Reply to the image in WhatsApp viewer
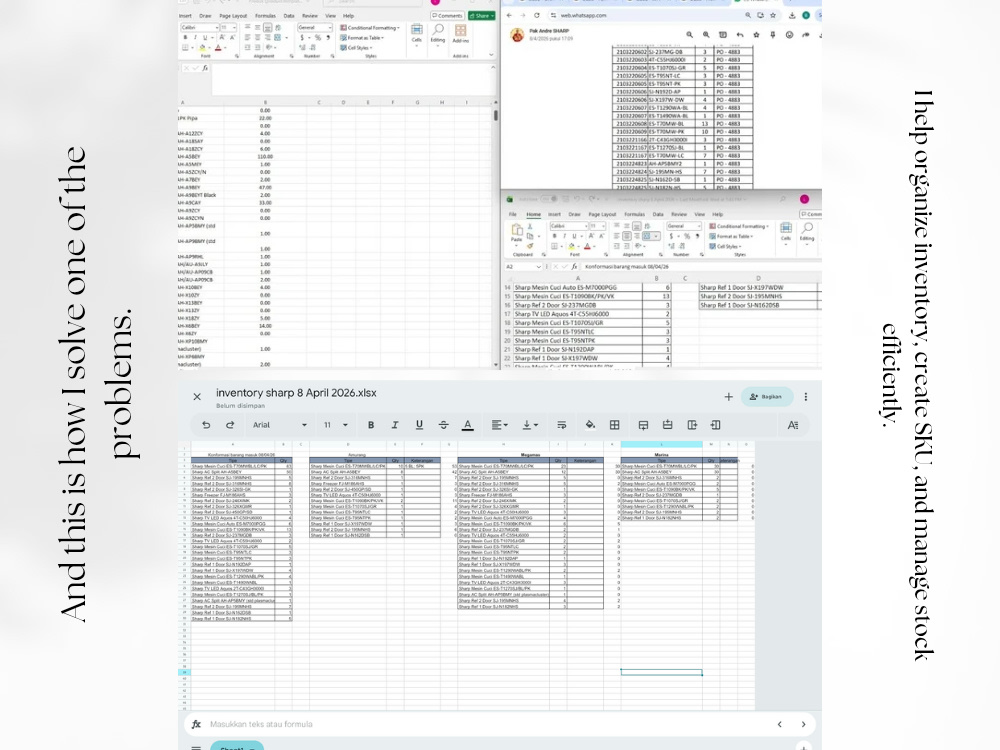The image size is (1000, 750). pyautogui.click(x=739, y=35)
